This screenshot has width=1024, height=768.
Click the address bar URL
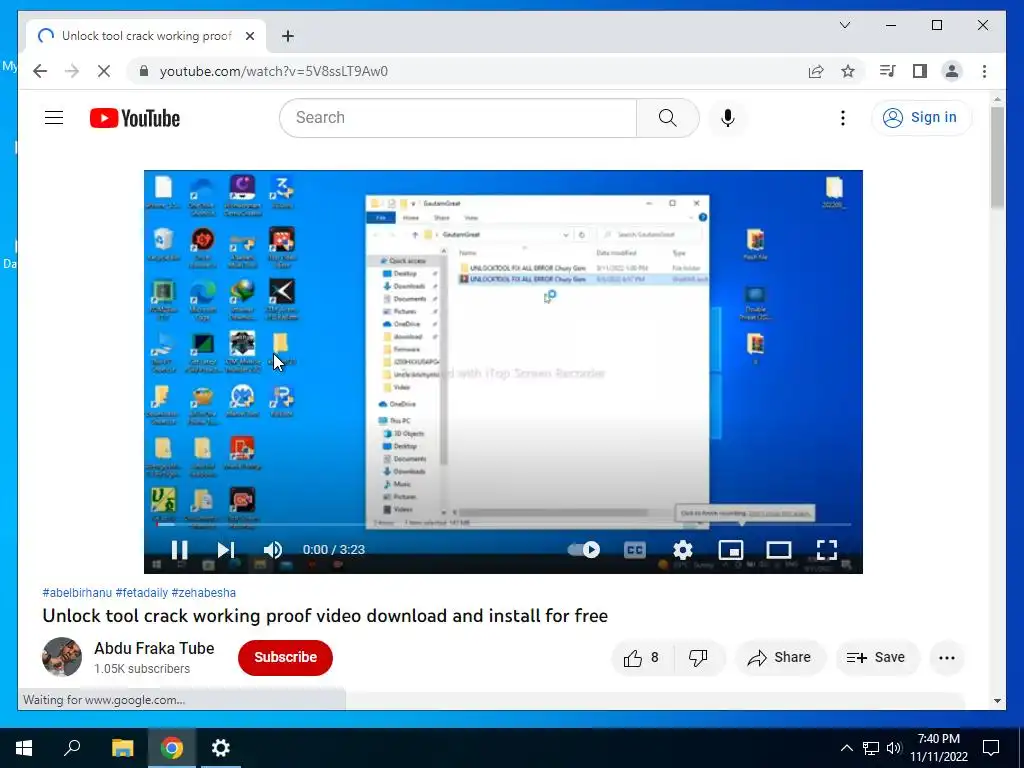(274, 71)
